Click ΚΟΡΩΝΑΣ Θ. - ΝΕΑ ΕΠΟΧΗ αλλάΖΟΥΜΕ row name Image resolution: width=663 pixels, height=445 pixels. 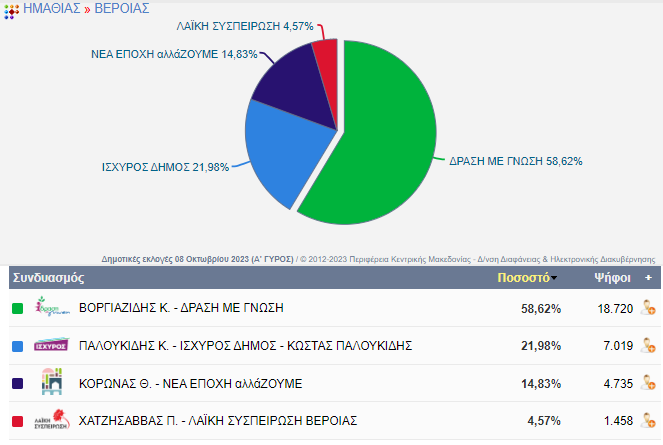pyautogui.click(x=190, y=384)
